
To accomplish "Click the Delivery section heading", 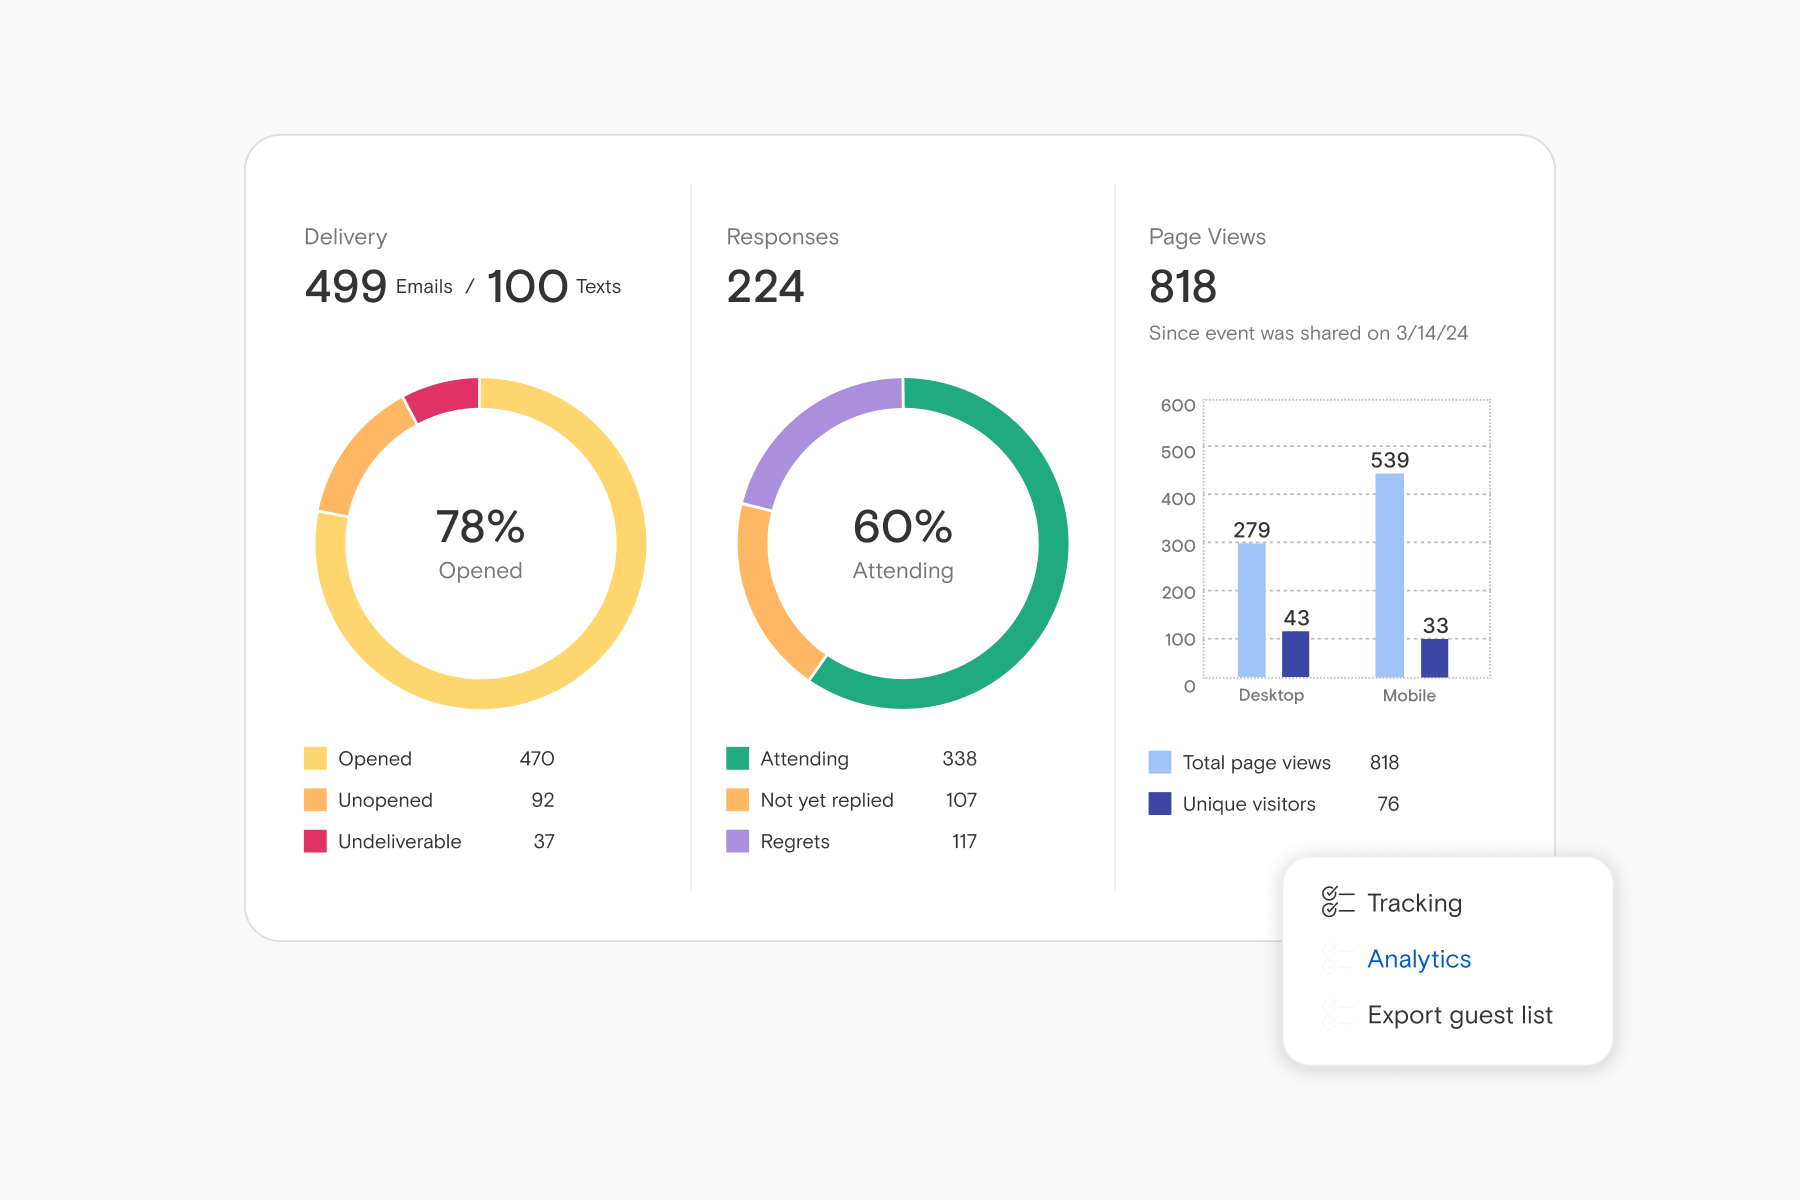I will click(x=345, y=237).
